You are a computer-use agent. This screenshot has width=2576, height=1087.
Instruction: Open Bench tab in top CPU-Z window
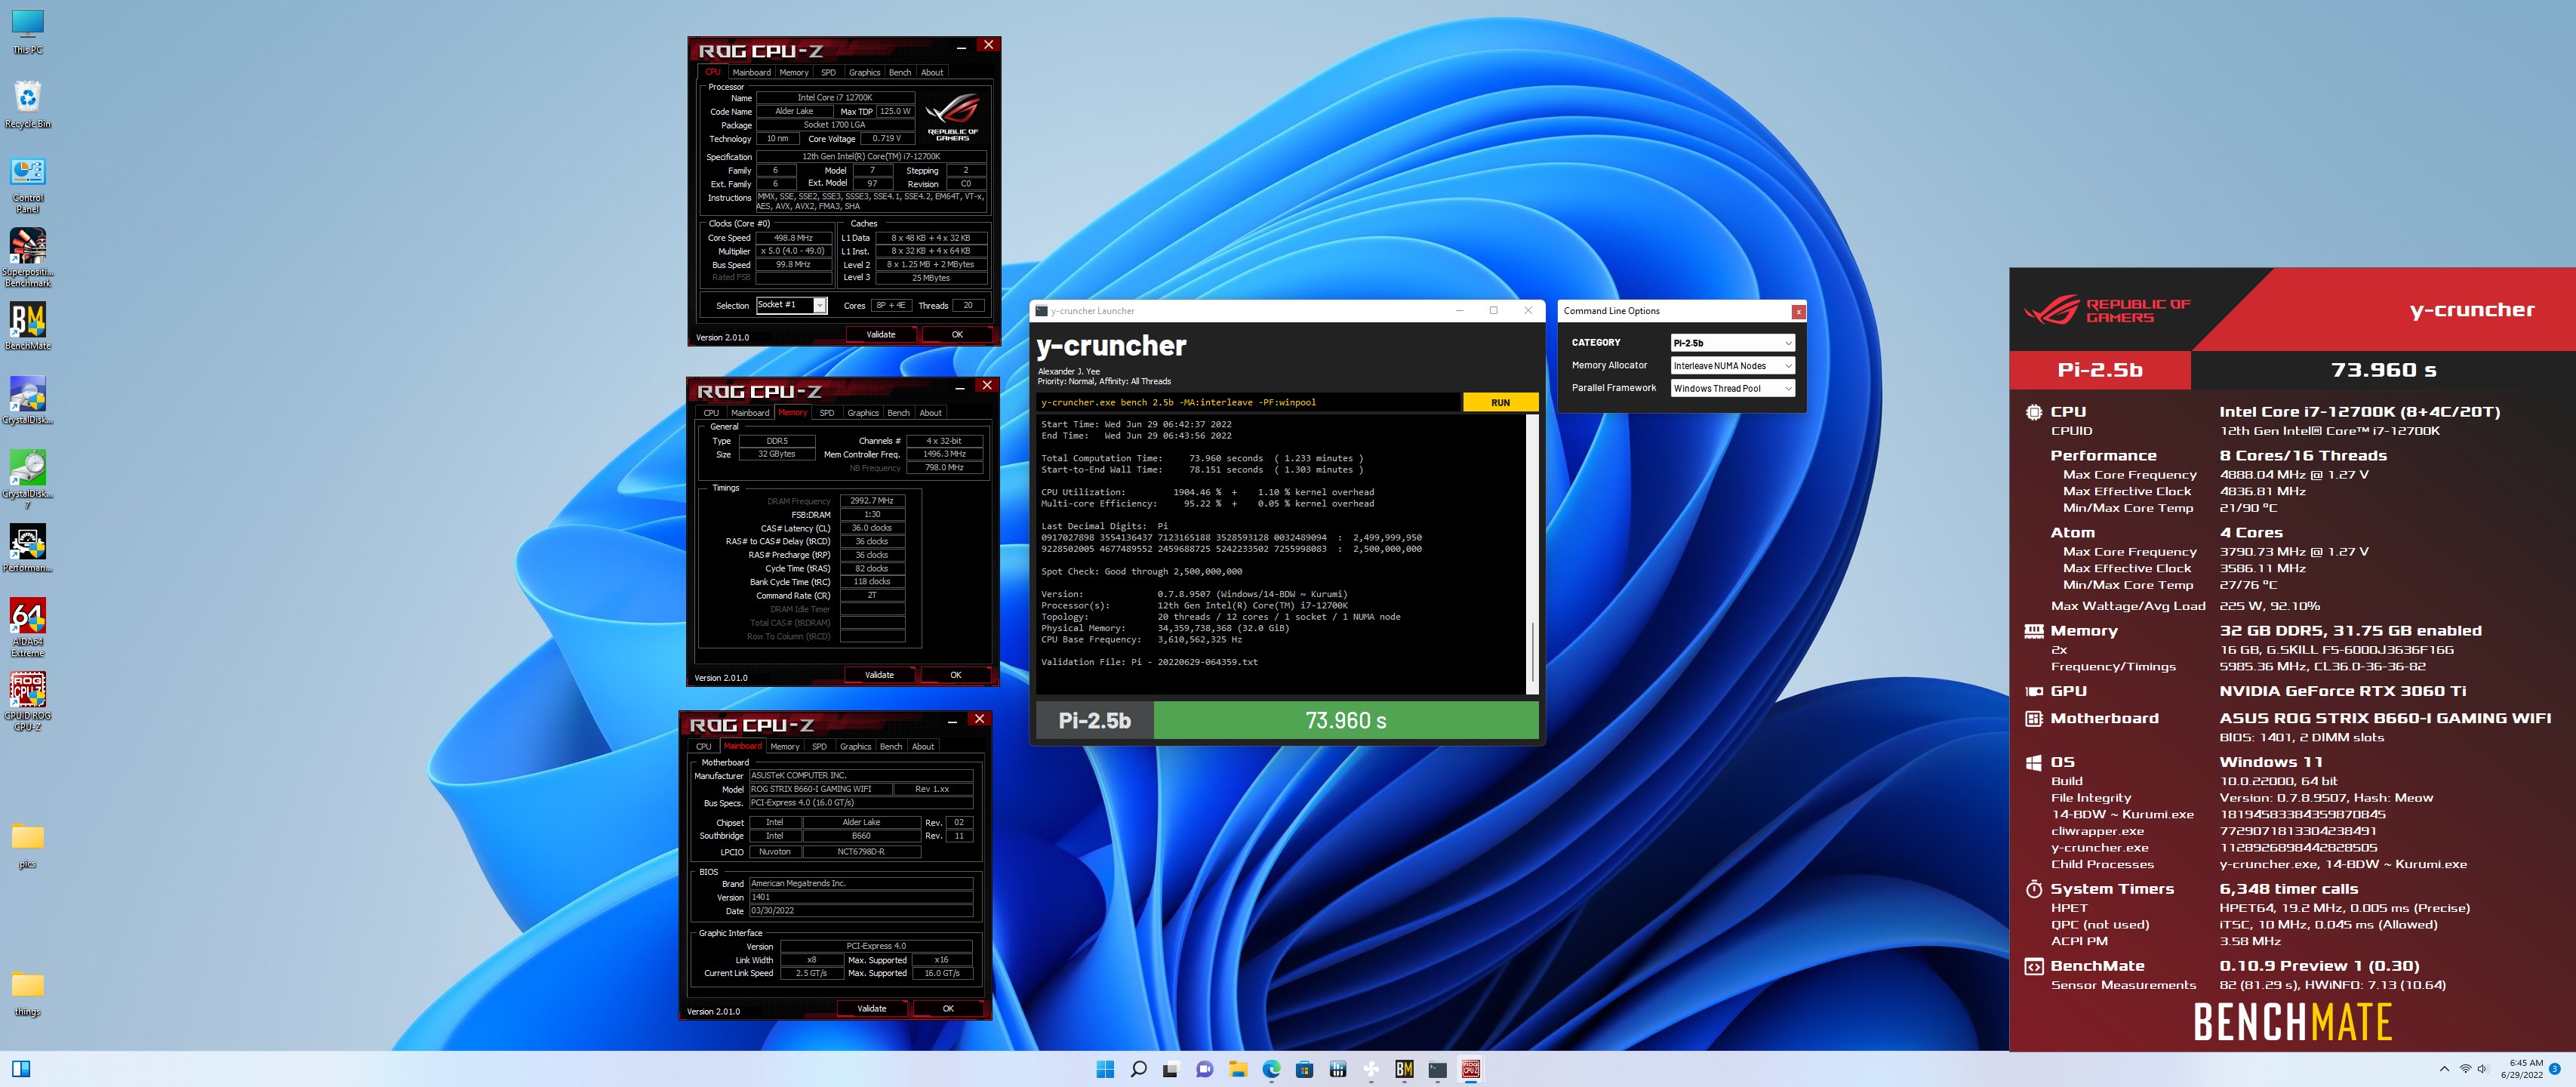[900, 72]
